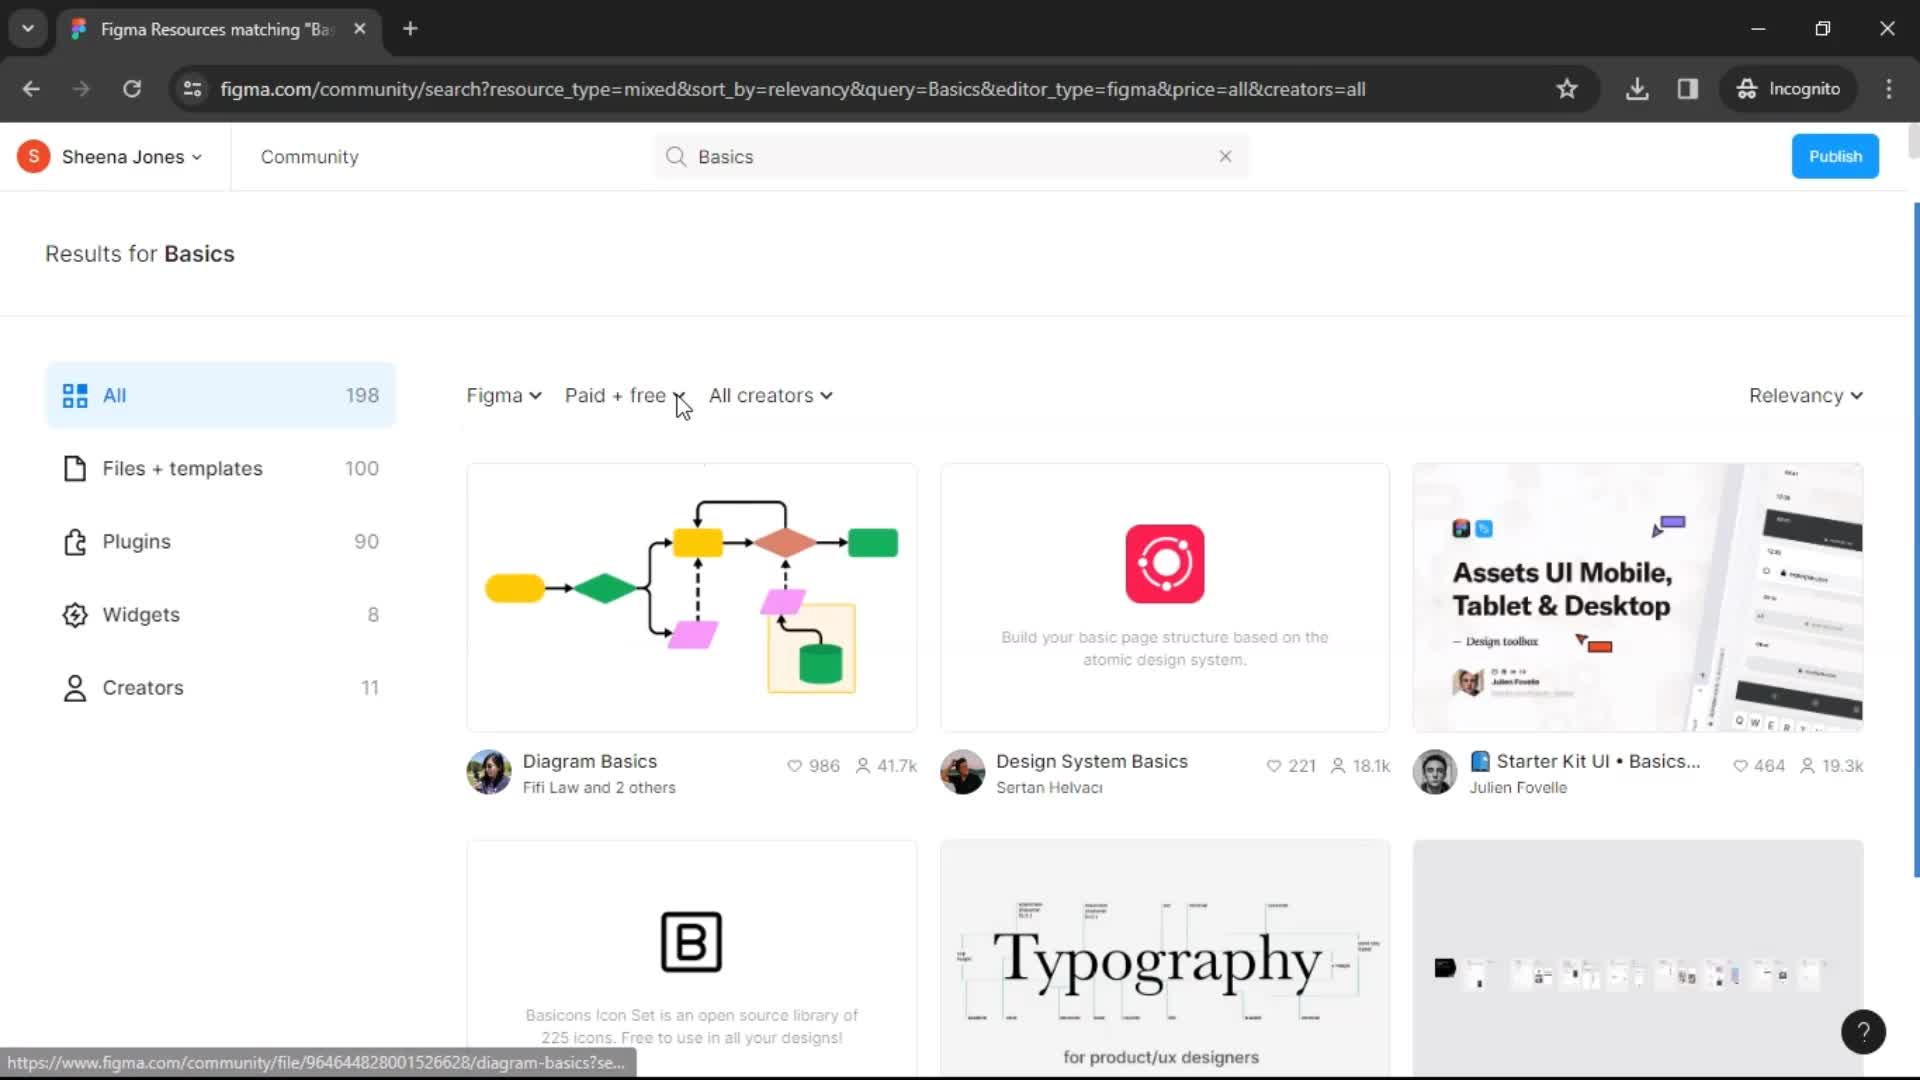Open the Relevancy sort dropdown
This screenshot has height=1080, width=1920.
point(1805,396)
